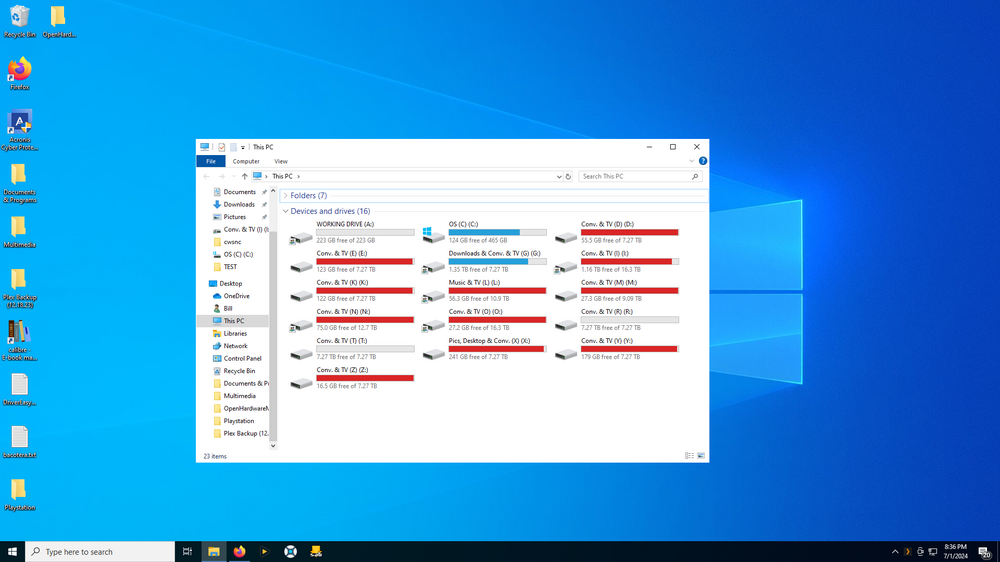Viewport: 1000px width, 562px height.
Task: Open Firefox desktop shortcut
Action: [20, 74]
